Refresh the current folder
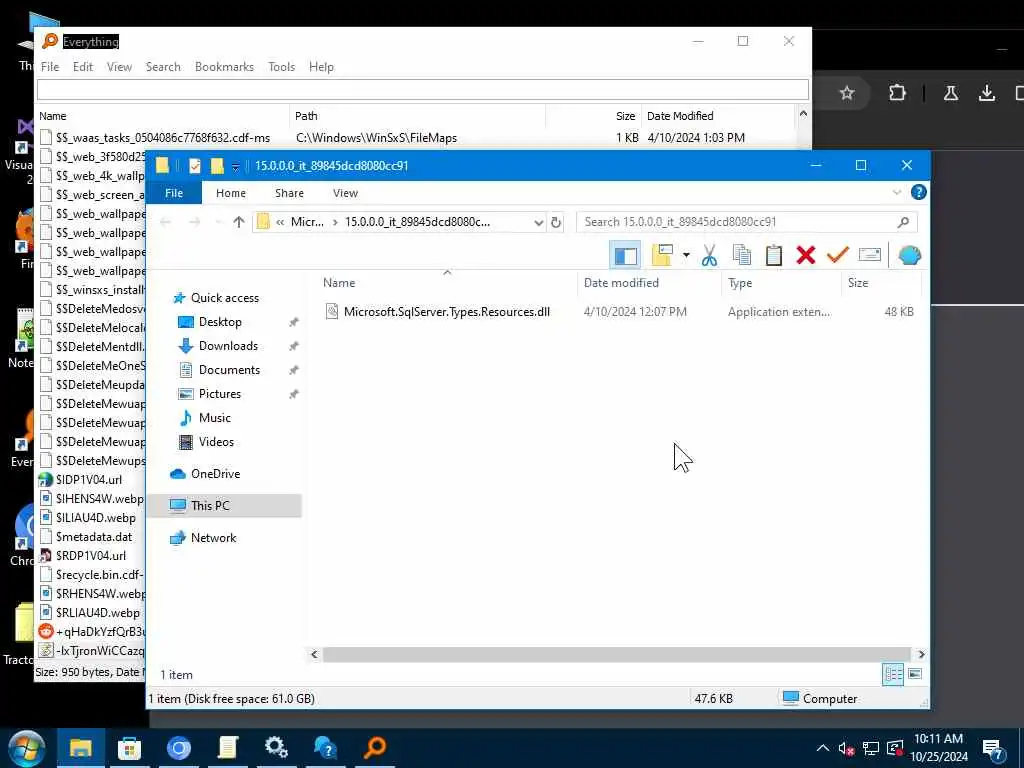 pos(556,222)
